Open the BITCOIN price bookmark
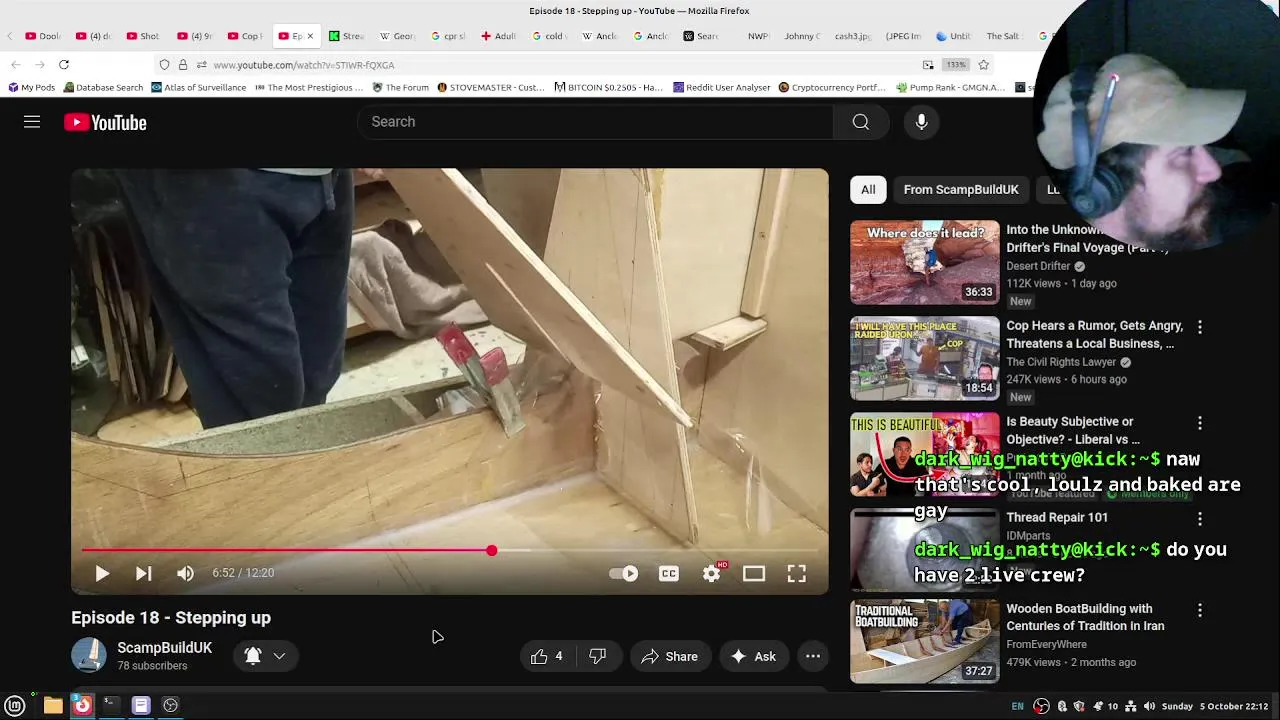1280x720 pixels. 608,87
